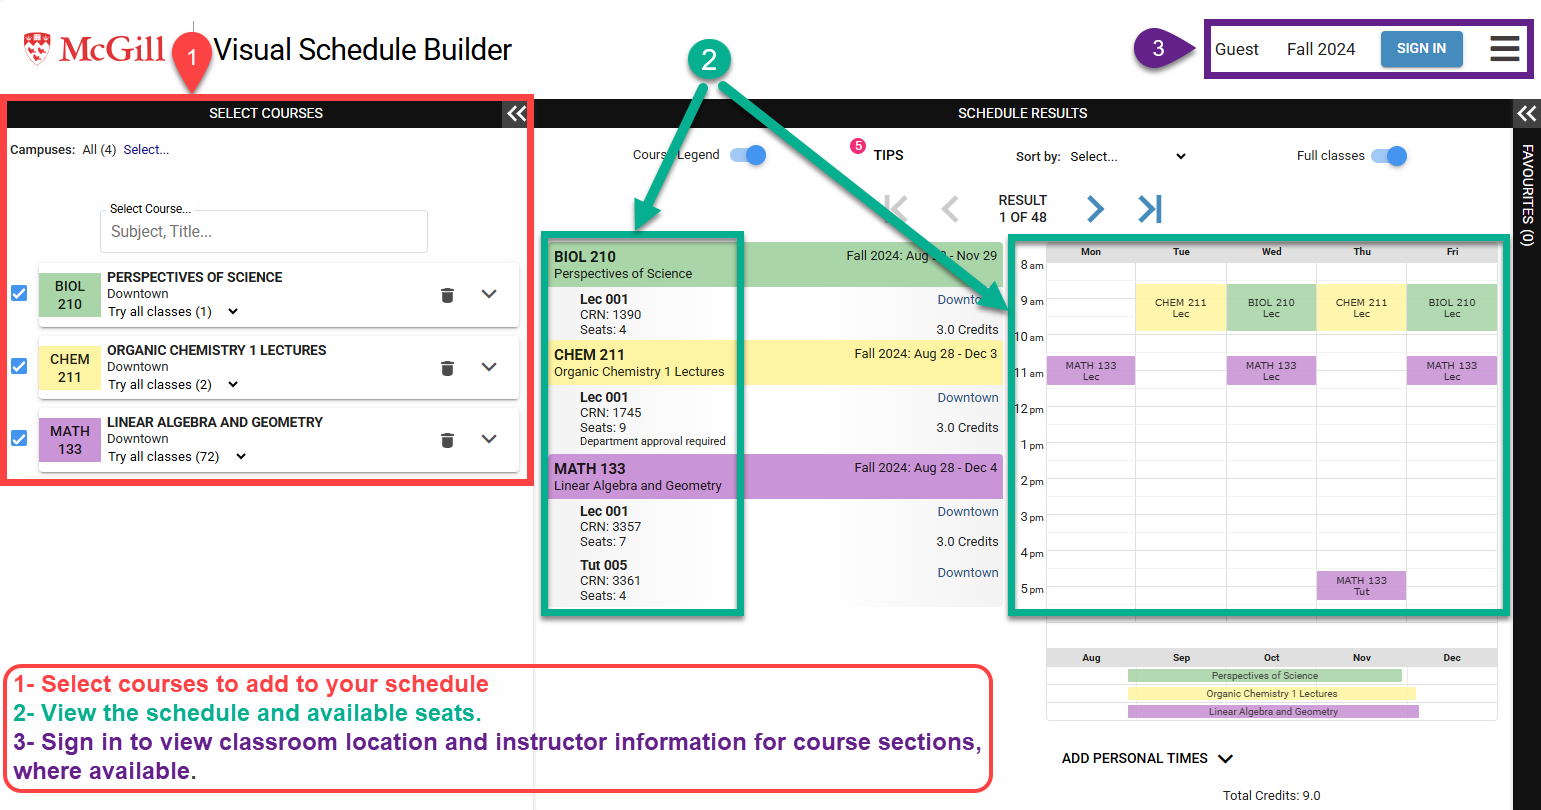The width and height of the screenshot is (1541, 810).
Task: Expand CHEM 211 course details chevron
Action: tap(489, 367)
